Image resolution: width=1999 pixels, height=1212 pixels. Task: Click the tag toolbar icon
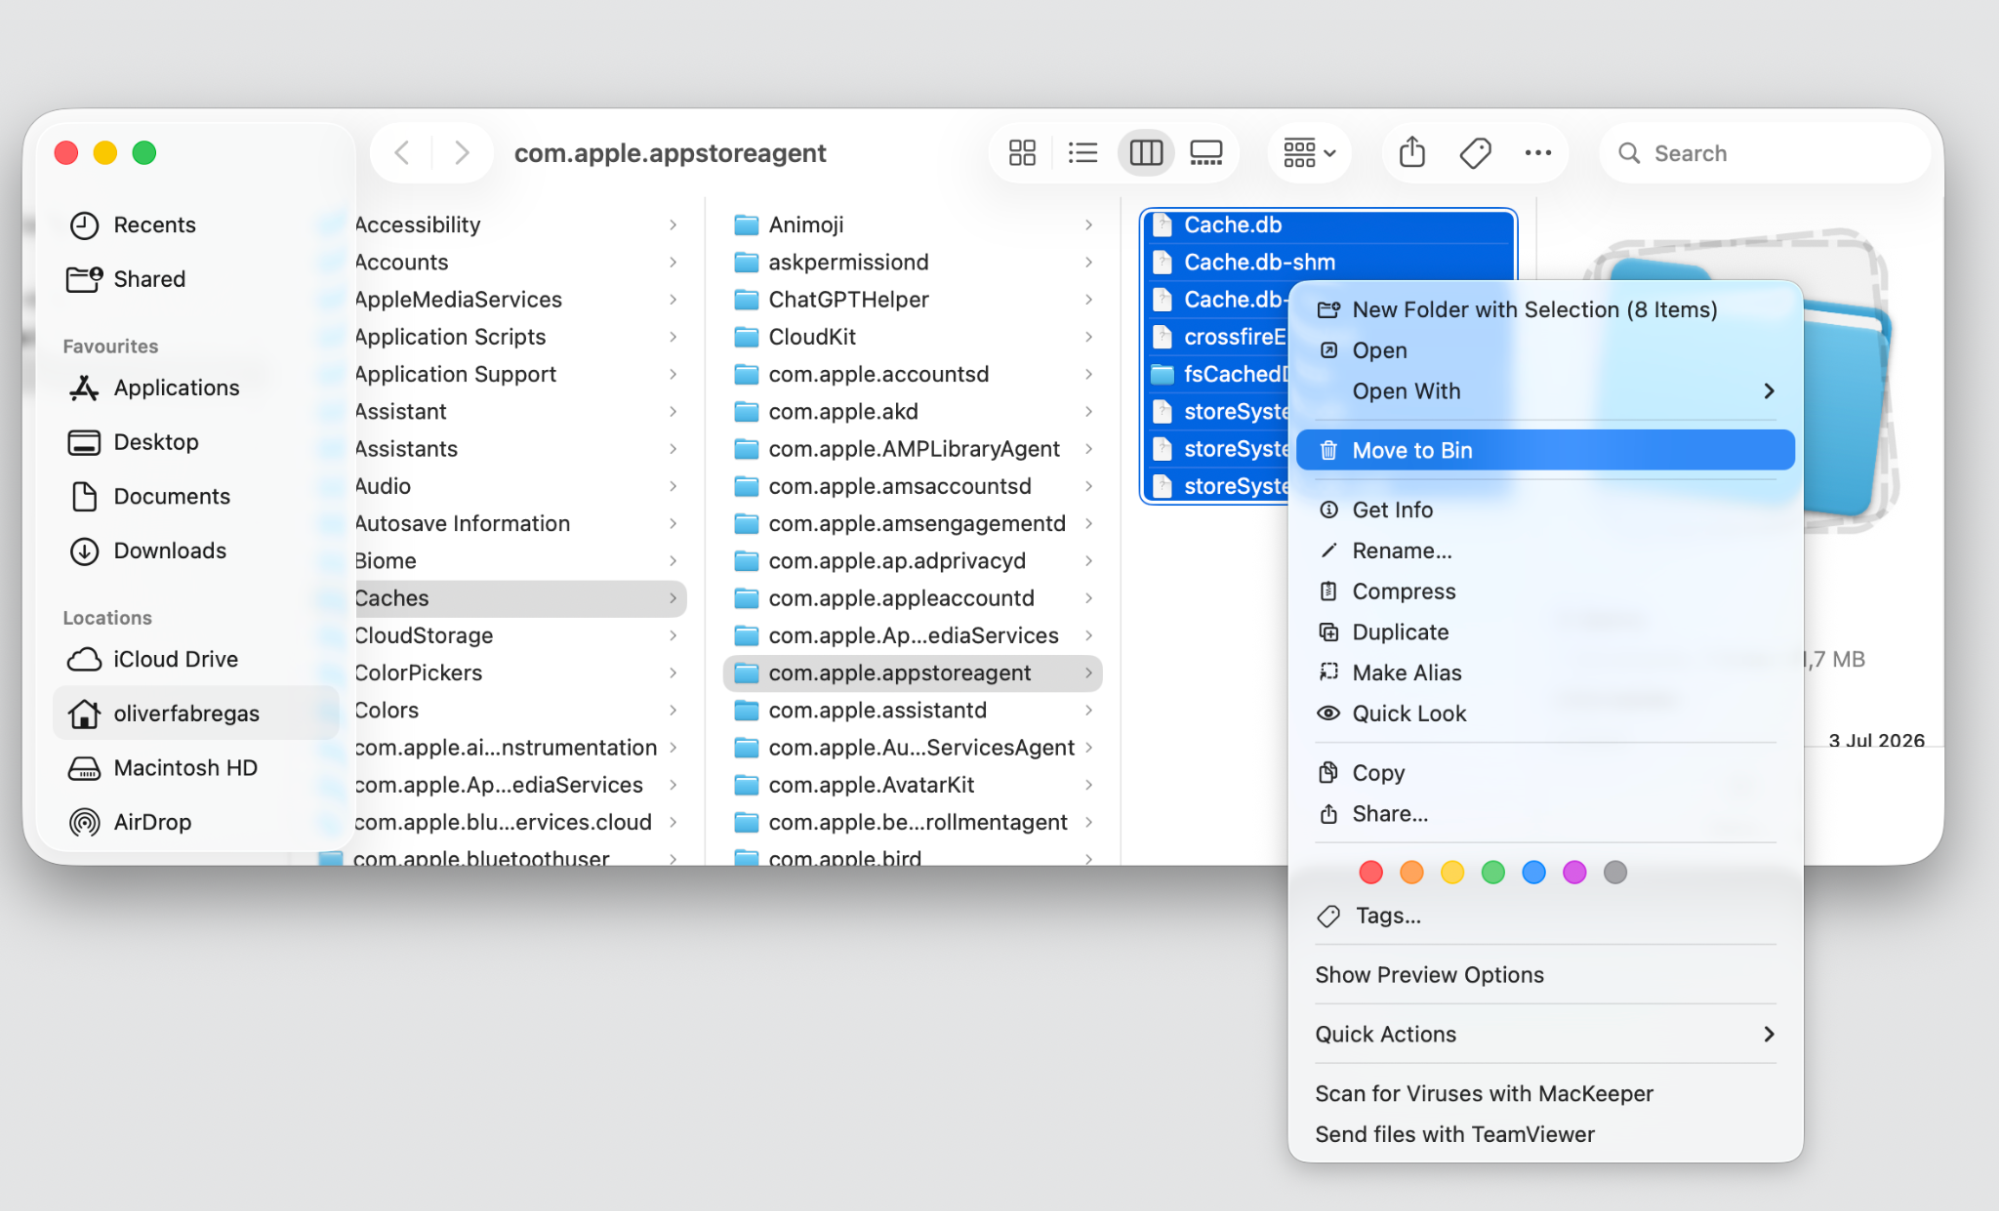click(x=1475, y=153)
